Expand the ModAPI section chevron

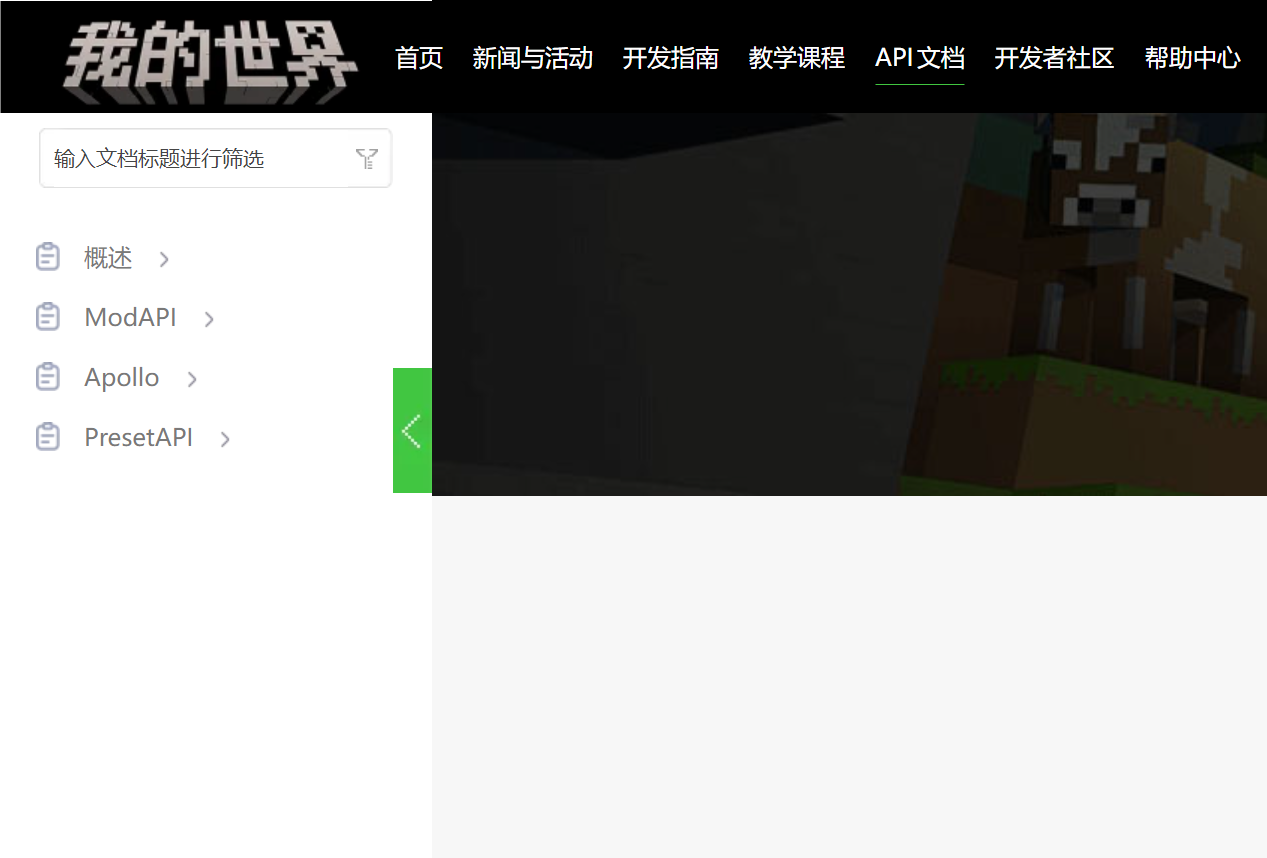coord(209,320)
